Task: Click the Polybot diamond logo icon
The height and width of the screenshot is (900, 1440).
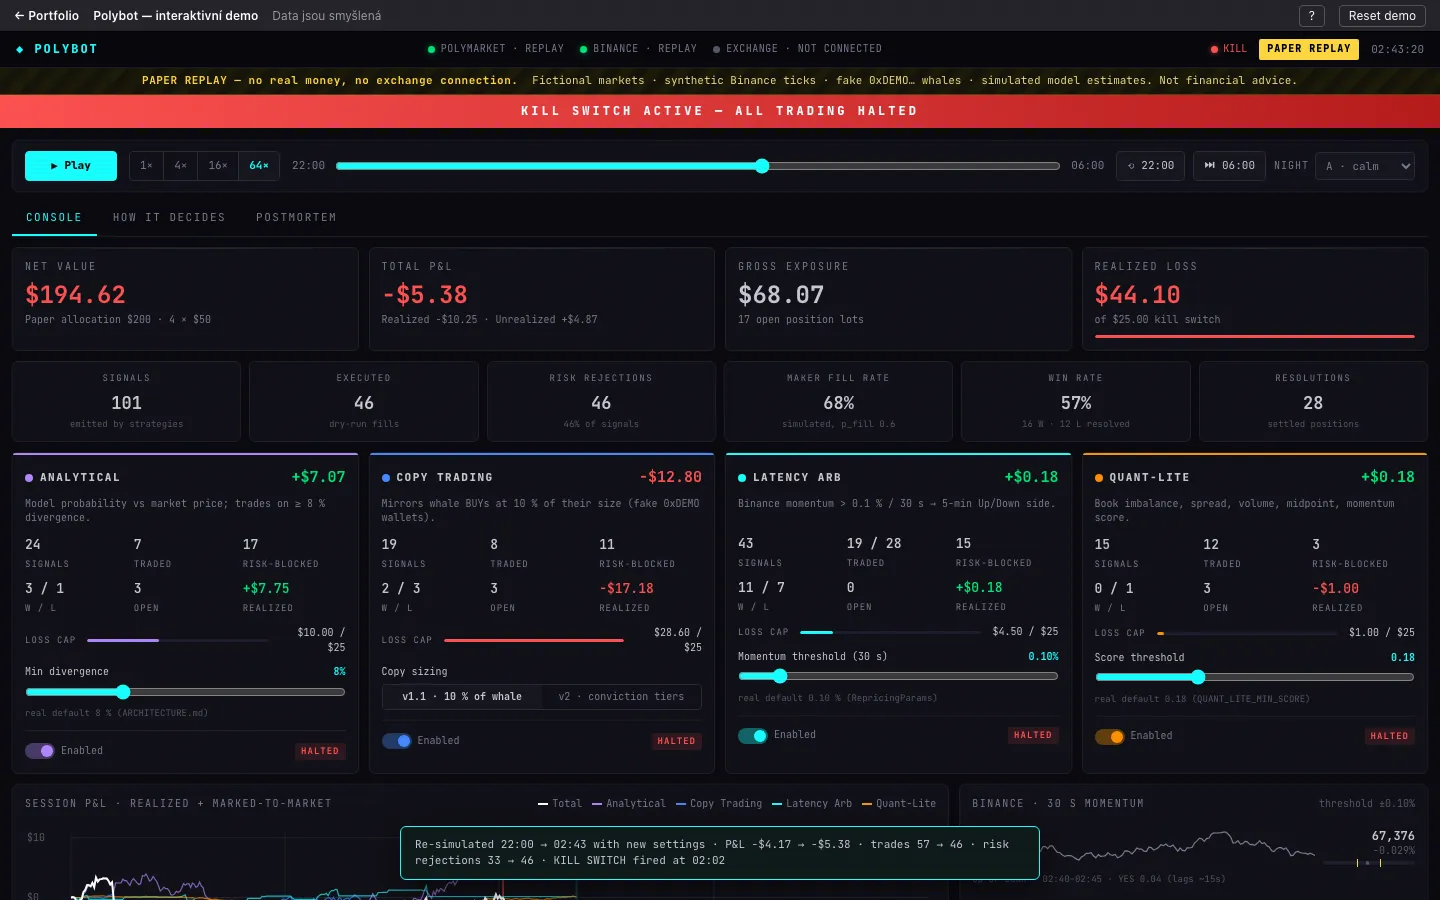Action: pyautogui.click(x=20, y=49)
